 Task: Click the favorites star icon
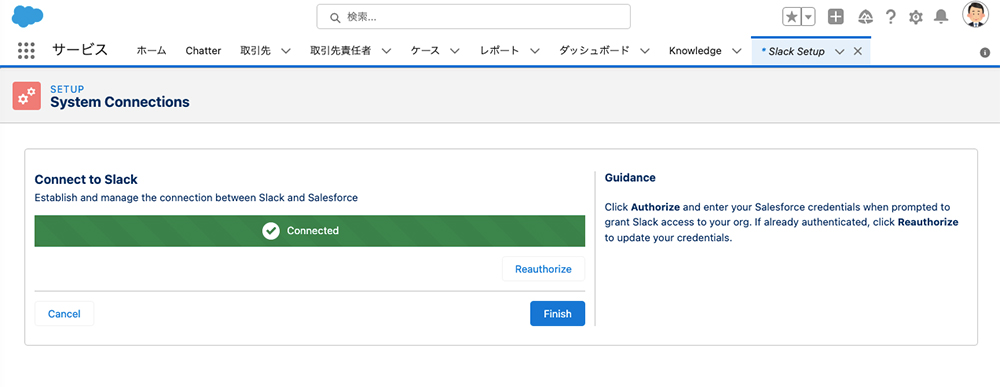791,17
